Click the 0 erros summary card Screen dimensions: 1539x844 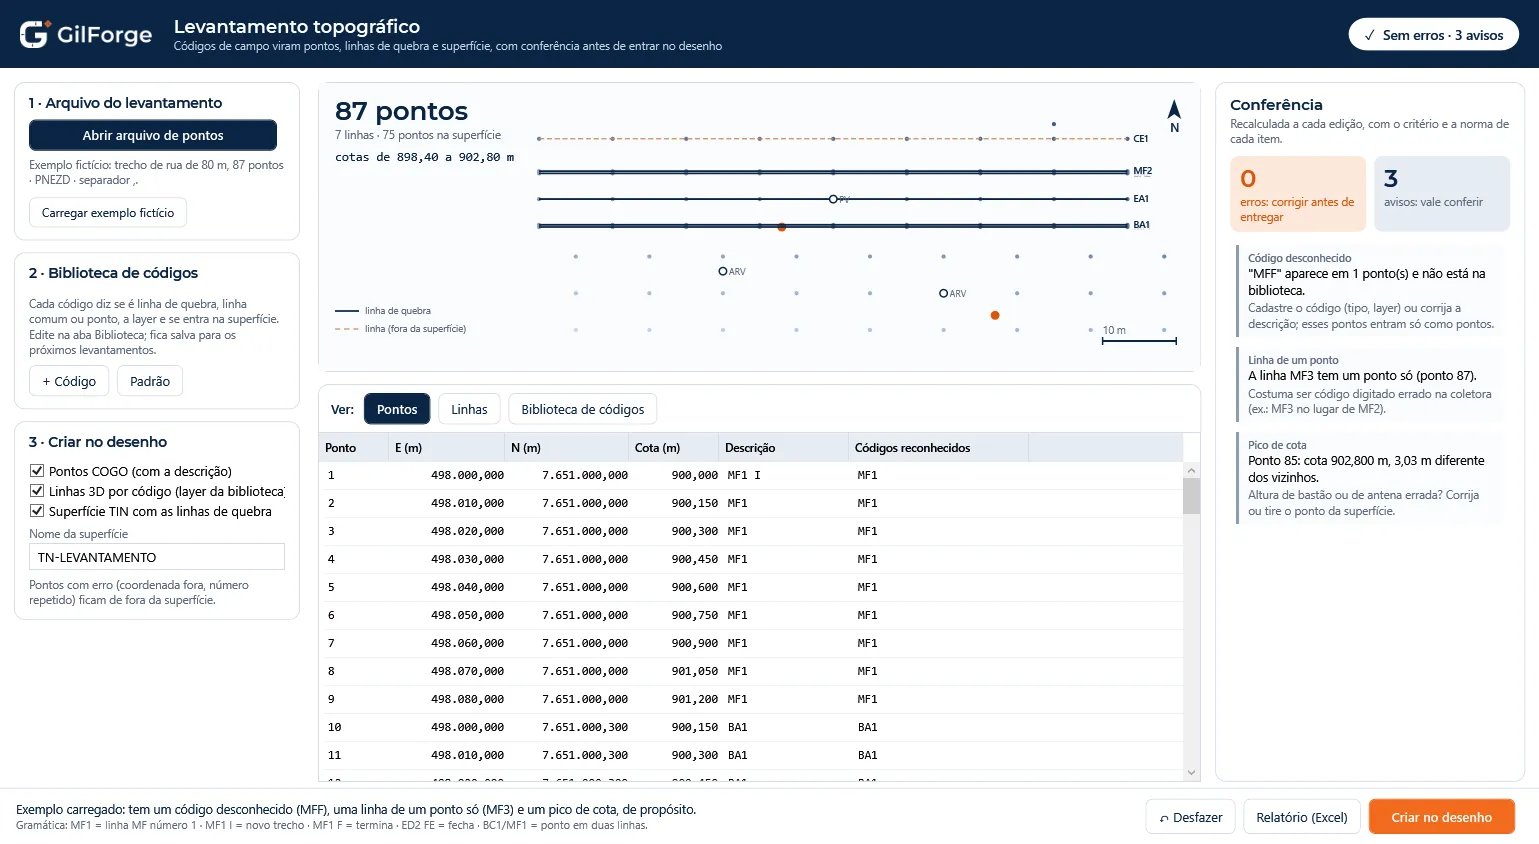pyautogui.click(x=1298, y=194)
